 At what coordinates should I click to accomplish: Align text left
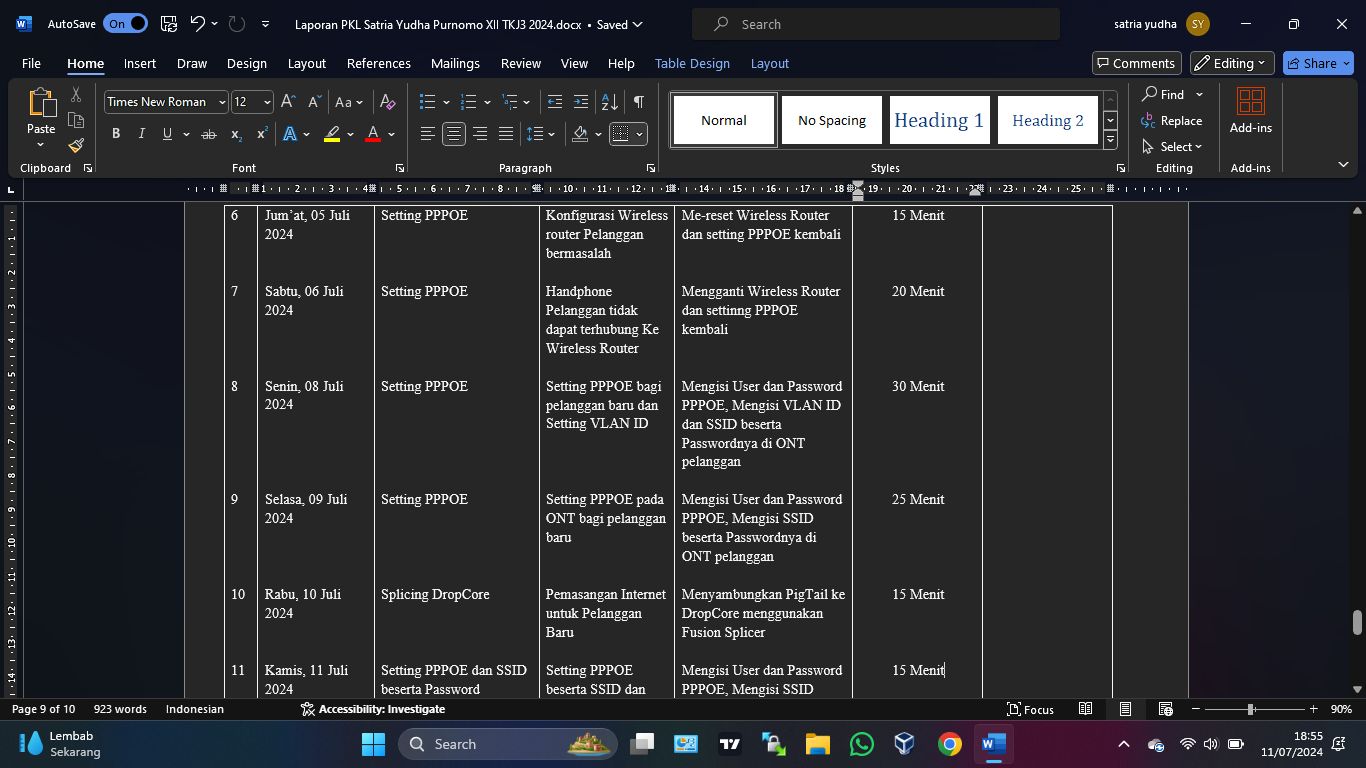[427, 134]
